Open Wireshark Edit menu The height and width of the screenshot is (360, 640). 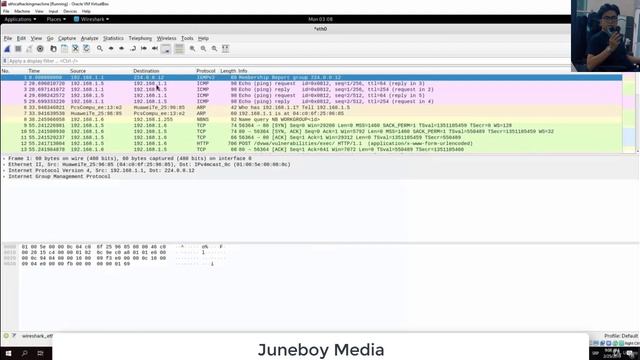(21, 38)
